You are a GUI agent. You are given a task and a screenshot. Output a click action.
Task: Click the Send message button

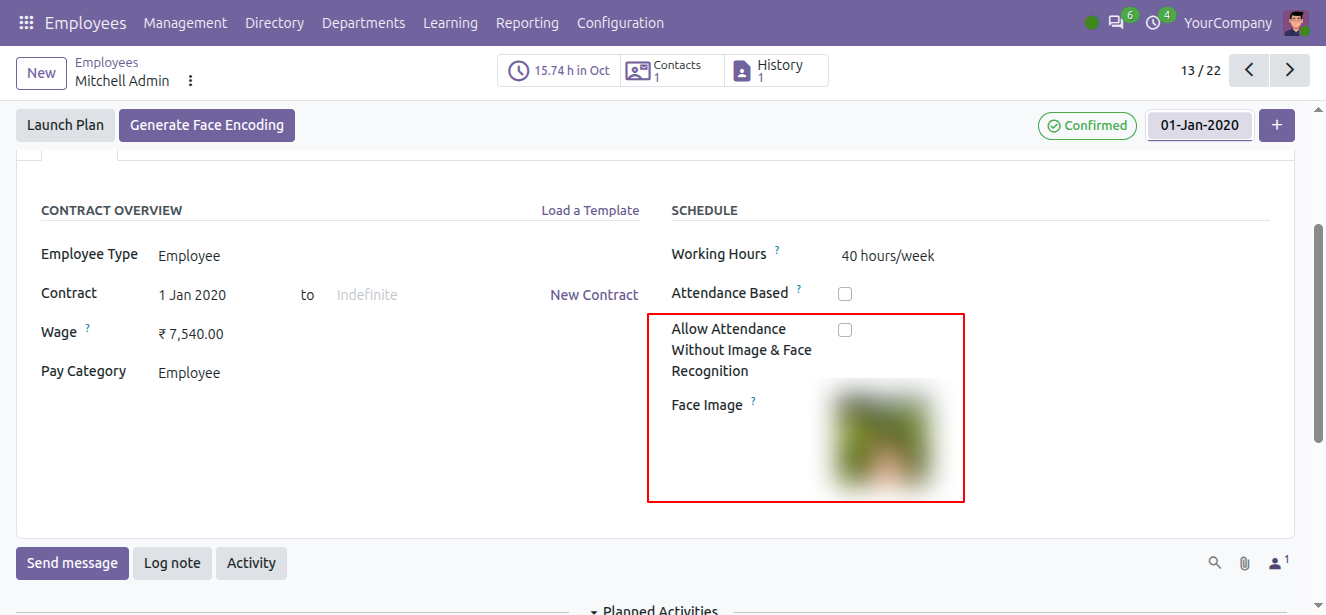tap(72, 563)
